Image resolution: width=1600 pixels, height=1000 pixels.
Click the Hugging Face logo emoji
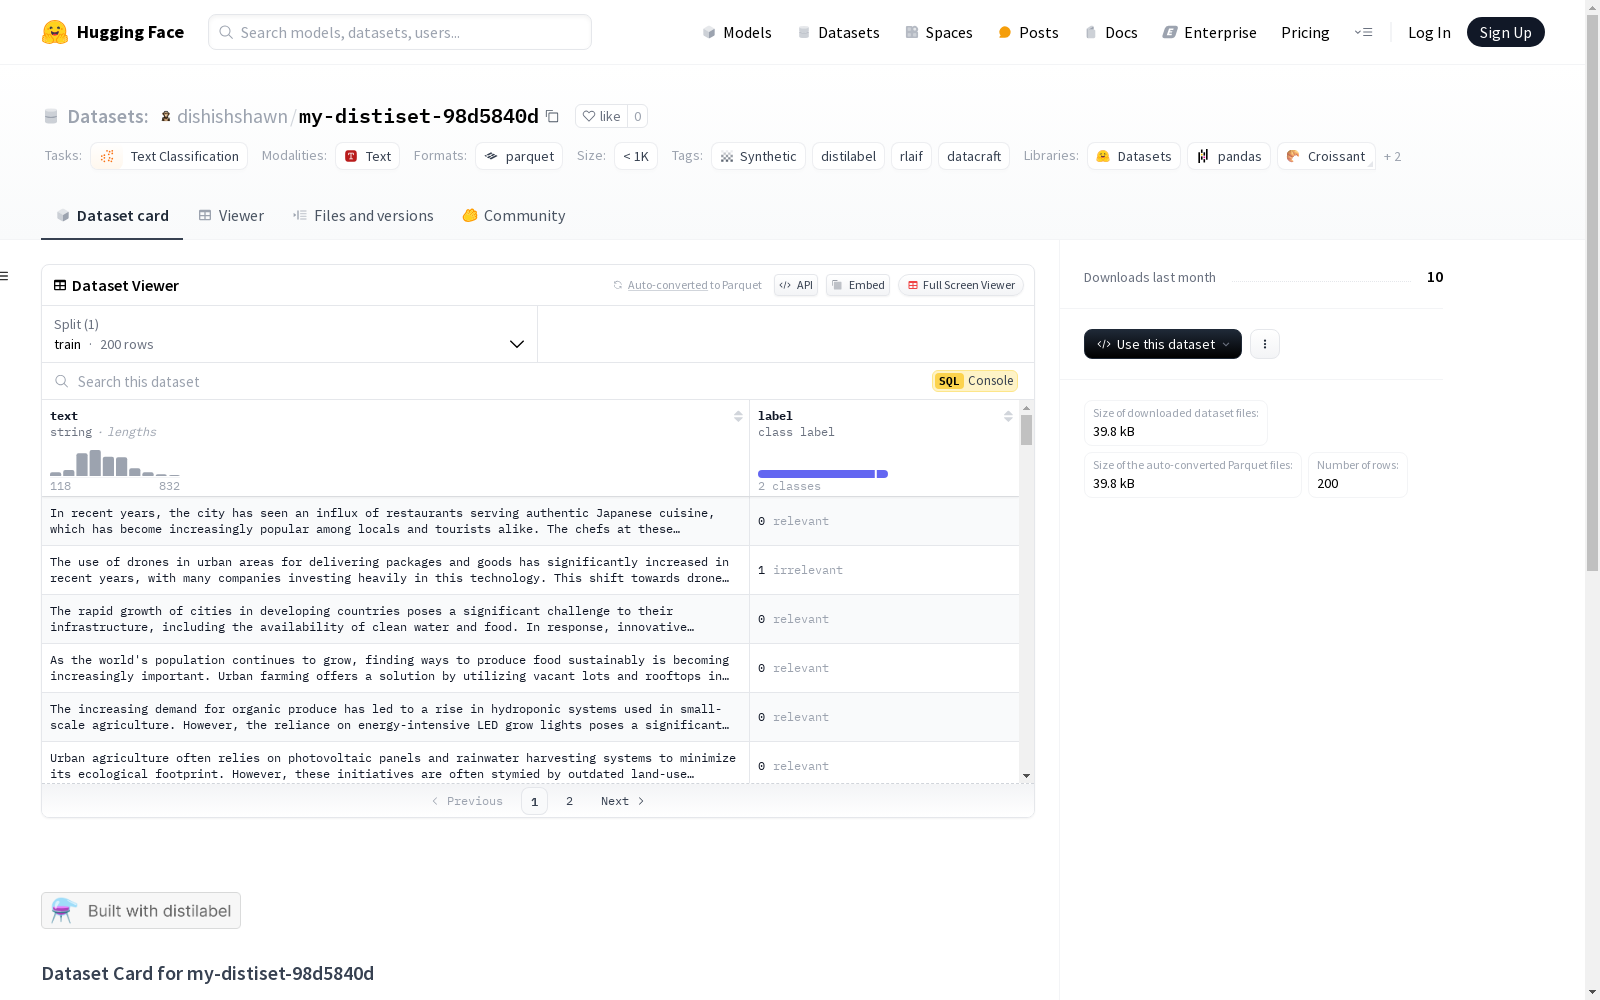pyautogui.click(x=55, y=32)
